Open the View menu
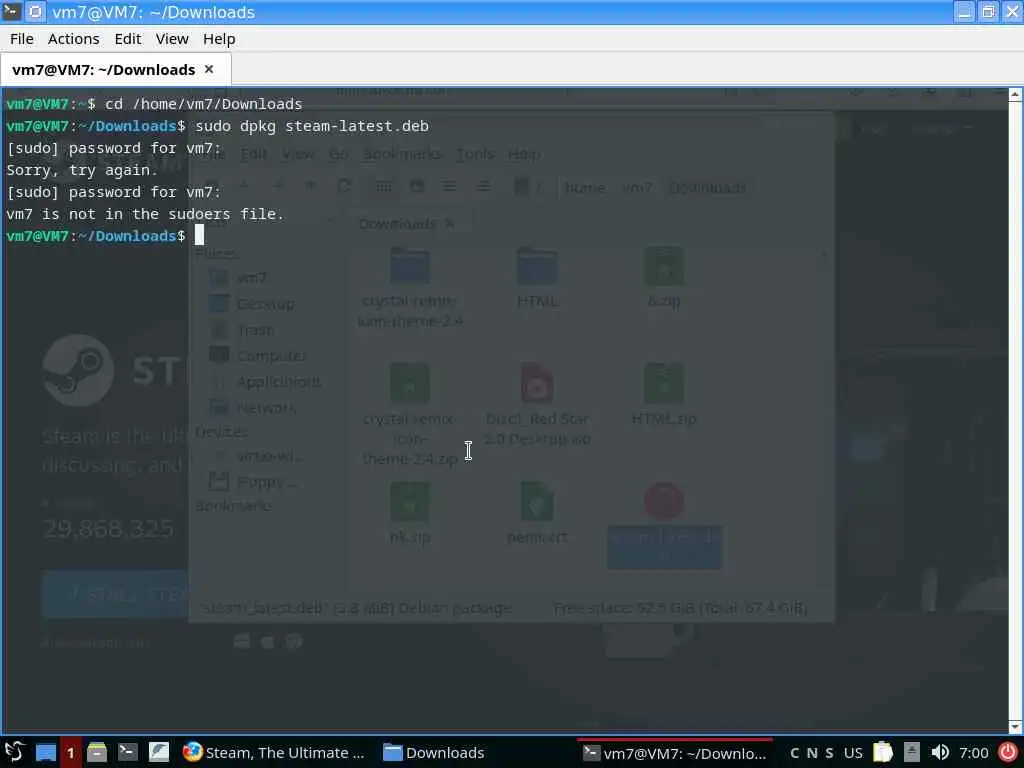The width and height of the screenshot is (1024, 768). 172,39
